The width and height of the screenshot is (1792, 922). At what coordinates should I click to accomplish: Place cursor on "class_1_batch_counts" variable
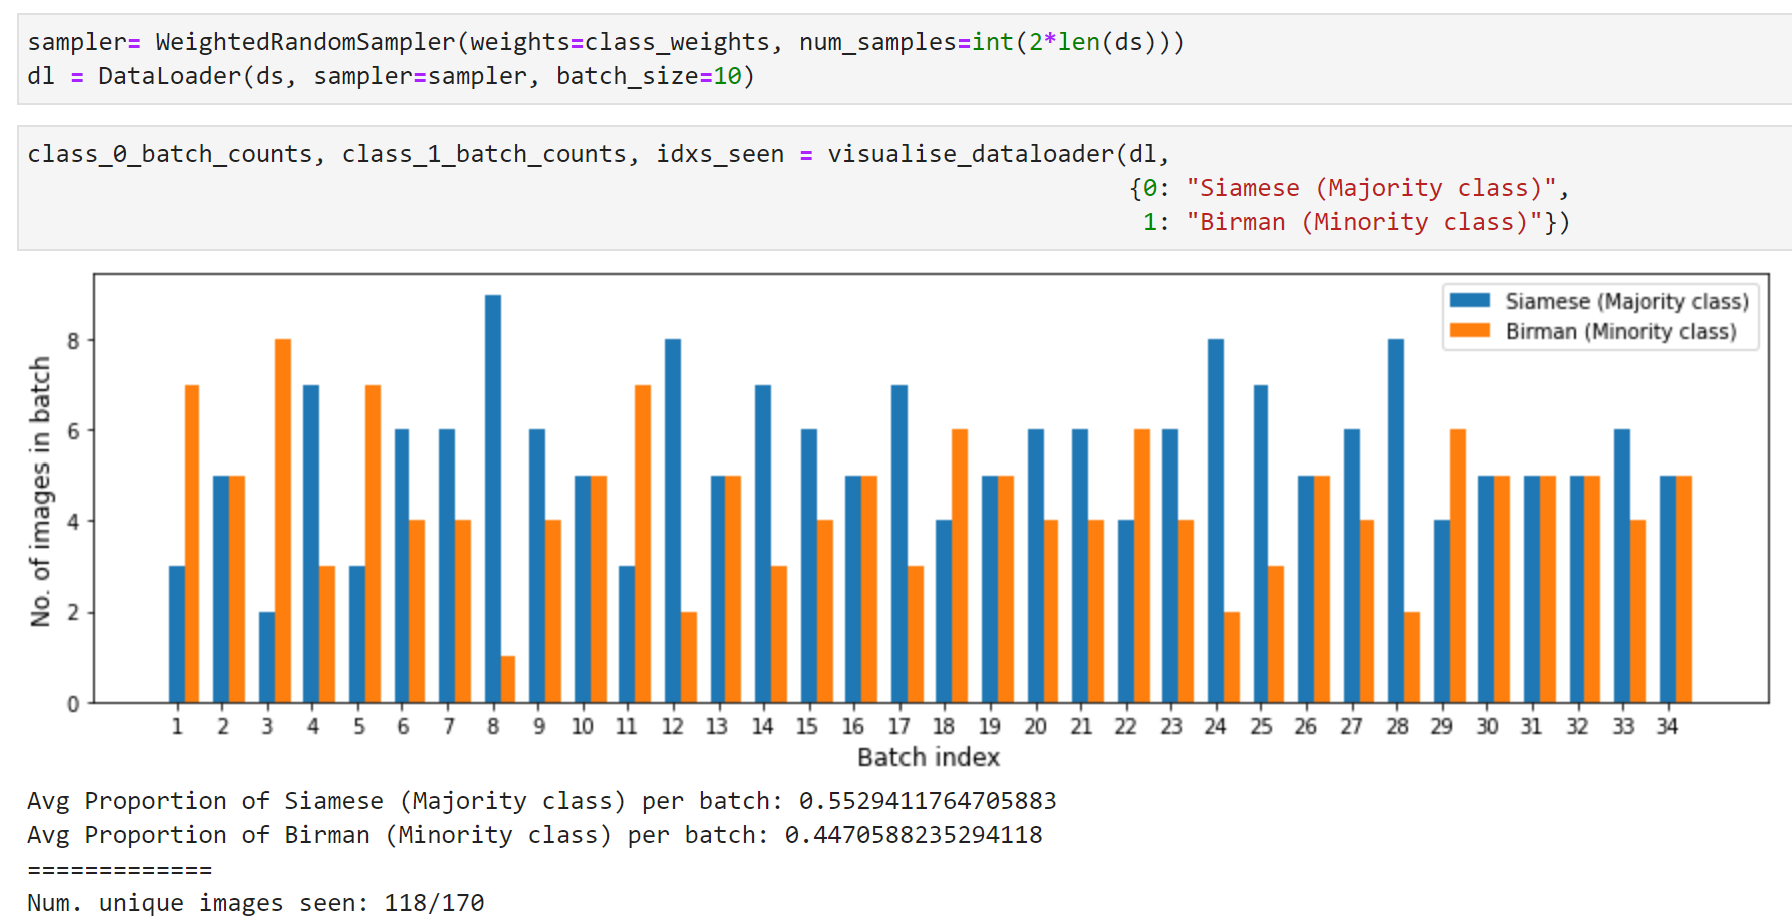(x=485, y=154)
